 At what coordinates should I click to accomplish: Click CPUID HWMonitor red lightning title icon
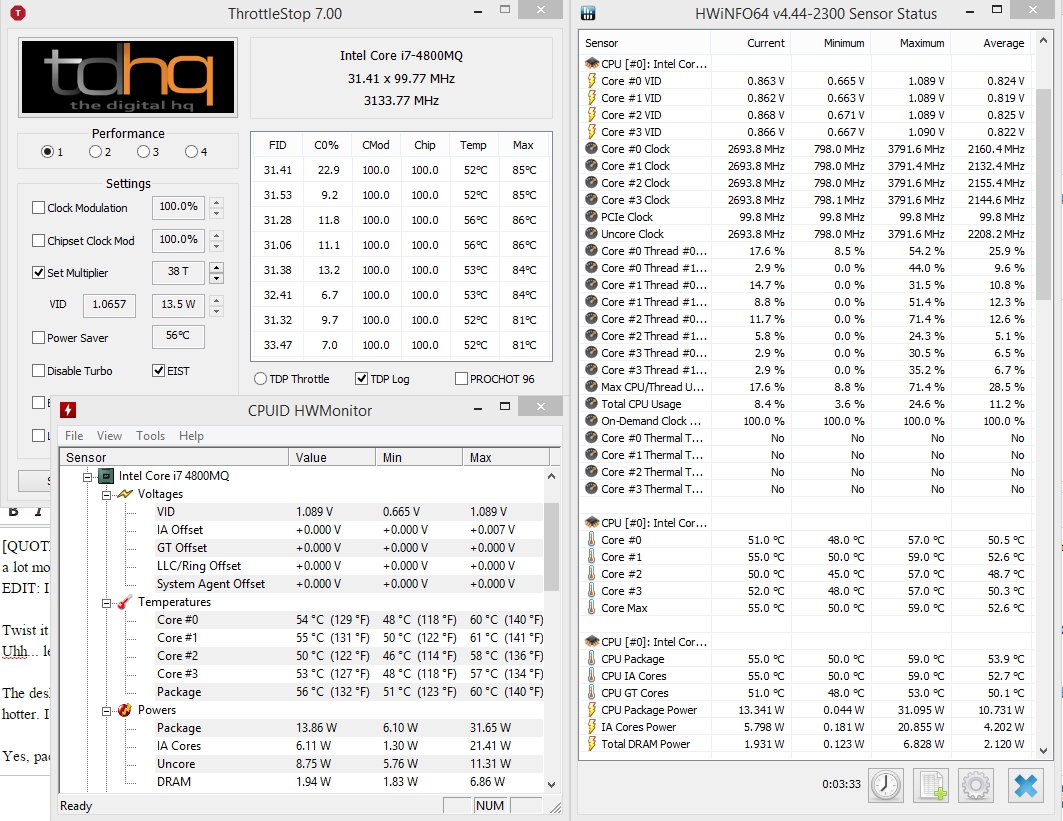(x=68, y=410)
